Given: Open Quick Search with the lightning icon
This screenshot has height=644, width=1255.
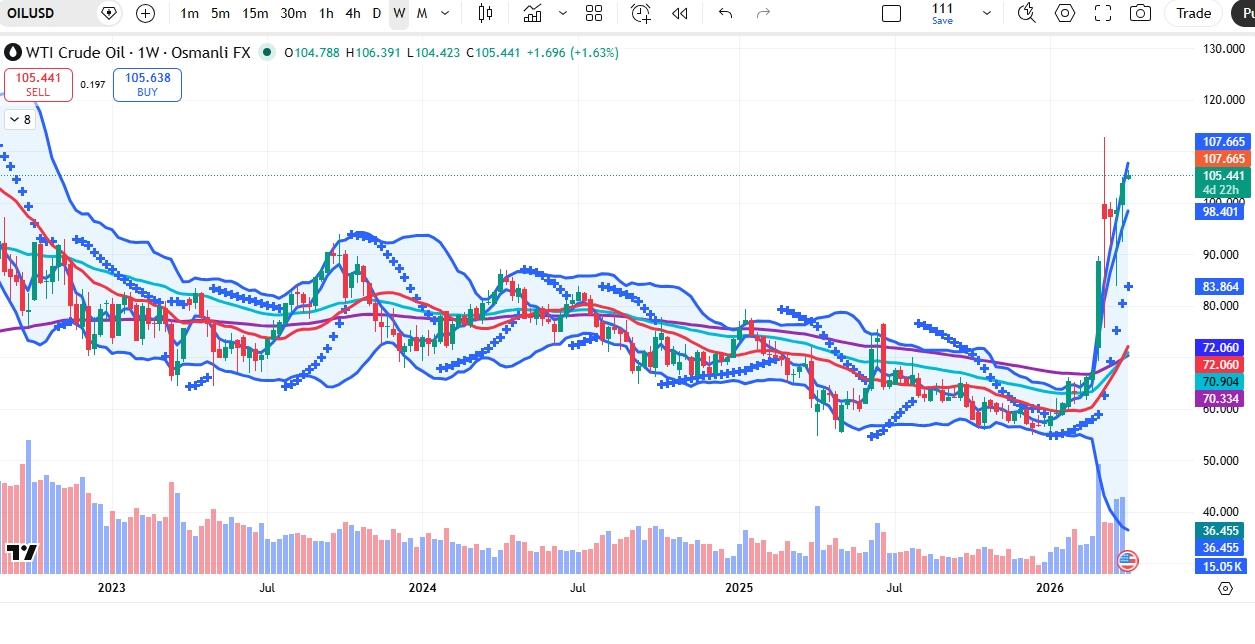Looking at the screenshot, I should tap(1026, 13).
